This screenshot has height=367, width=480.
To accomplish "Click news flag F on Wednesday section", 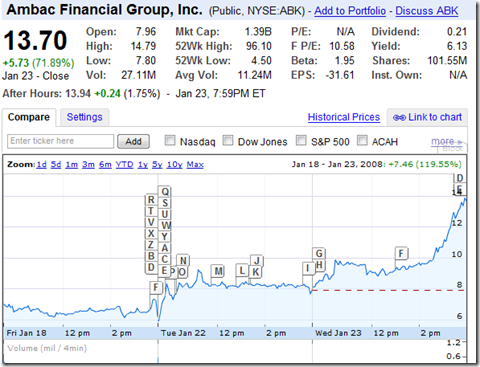I will pyautogui.click(x=401, y=254).
